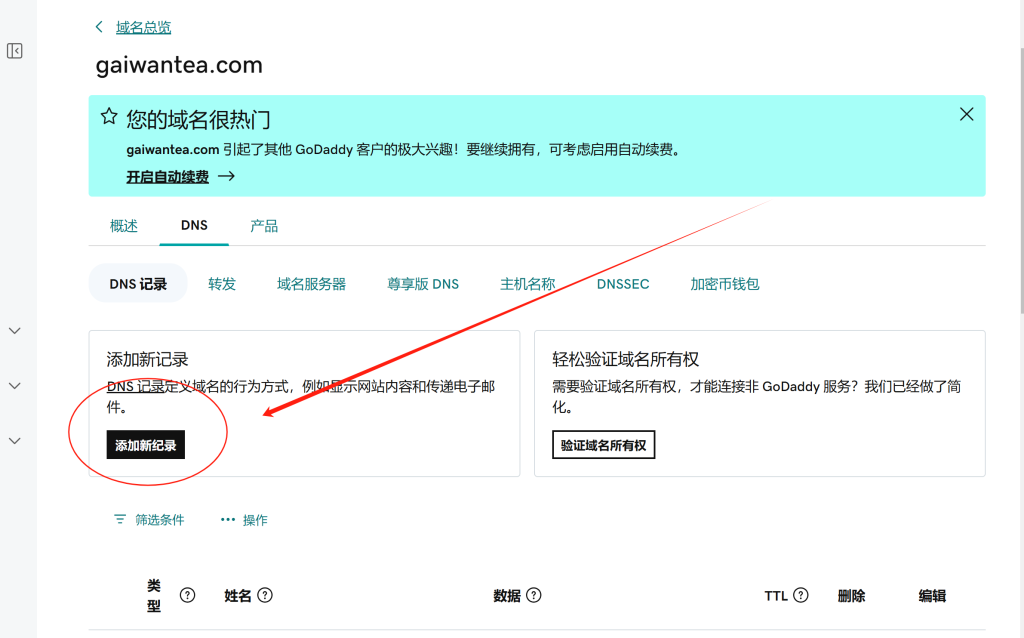
Task: Switch to the 产品 tab
Action: [x=264, y=226]
